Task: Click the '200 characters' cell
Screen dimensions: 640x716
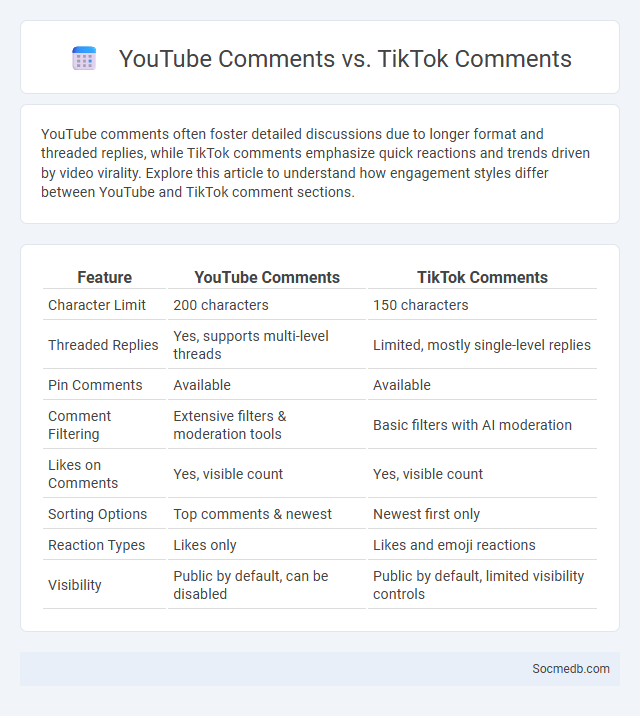Action: pos(221,305)
